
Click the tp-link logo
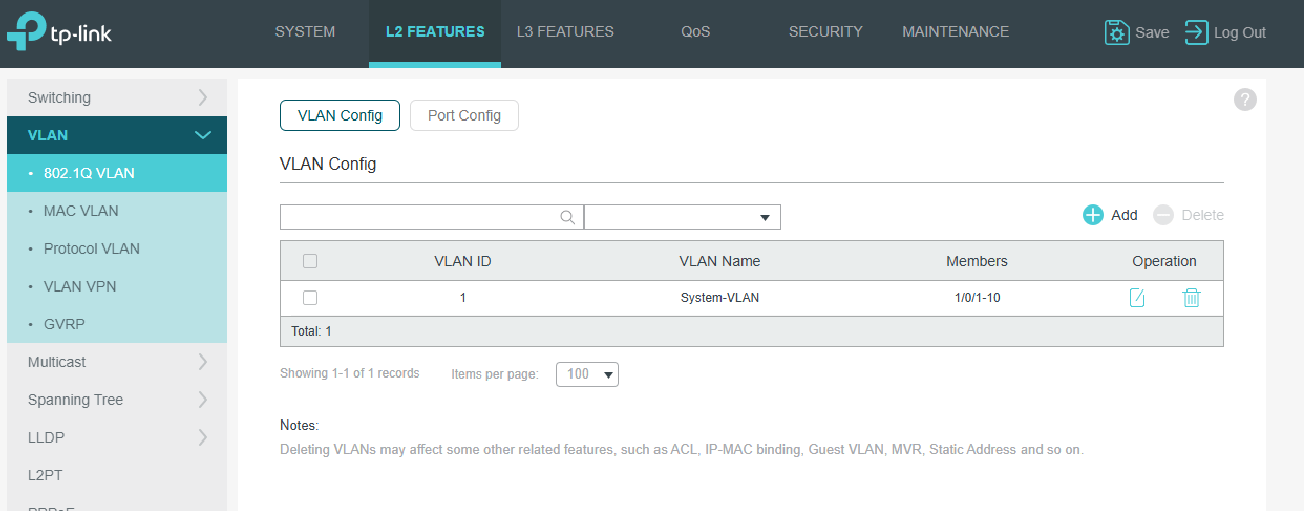59,32
